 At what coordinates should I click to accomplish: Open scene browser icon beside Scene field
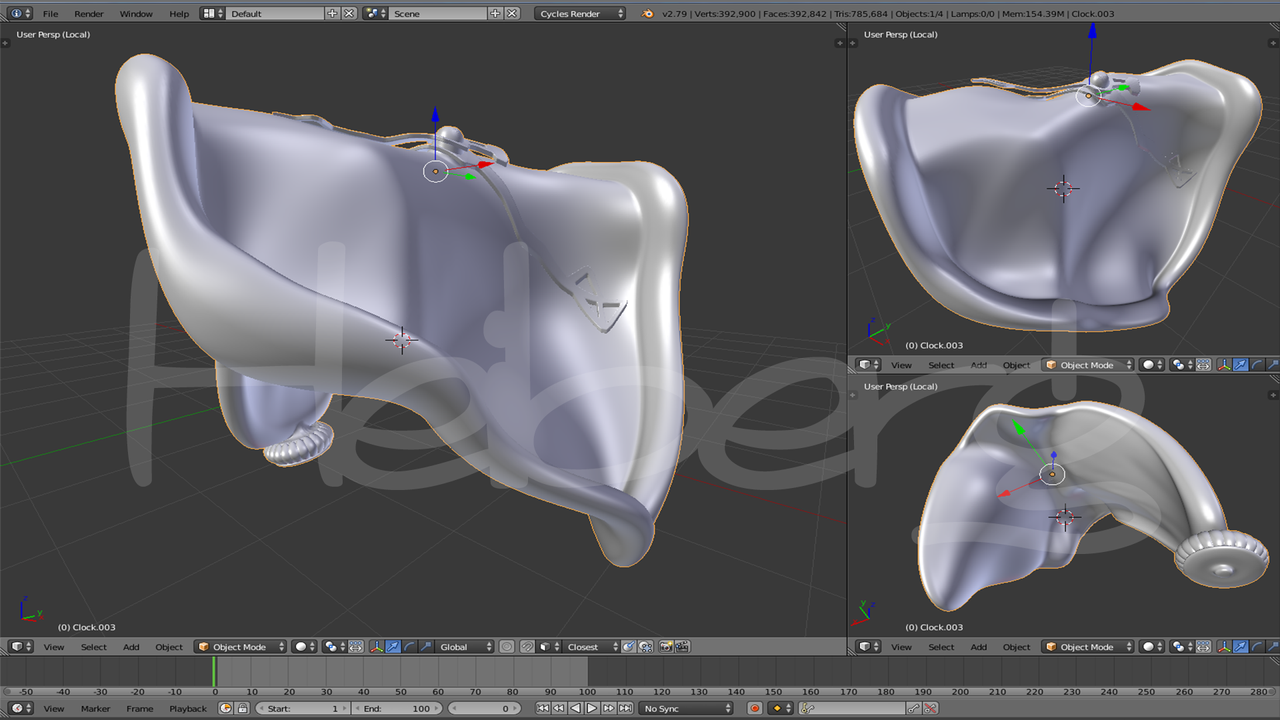click(x=376, y=14)
